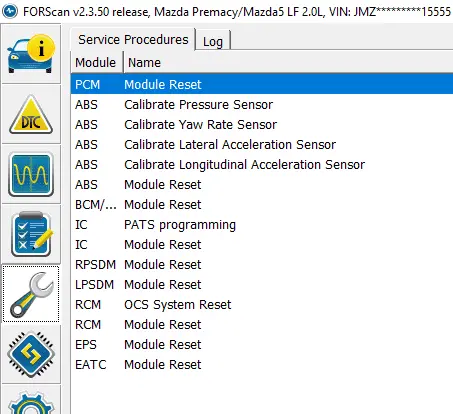The image size is (453, 414).
Task: Click the FORScan application logo icon
Action: [x=10, y=12]
